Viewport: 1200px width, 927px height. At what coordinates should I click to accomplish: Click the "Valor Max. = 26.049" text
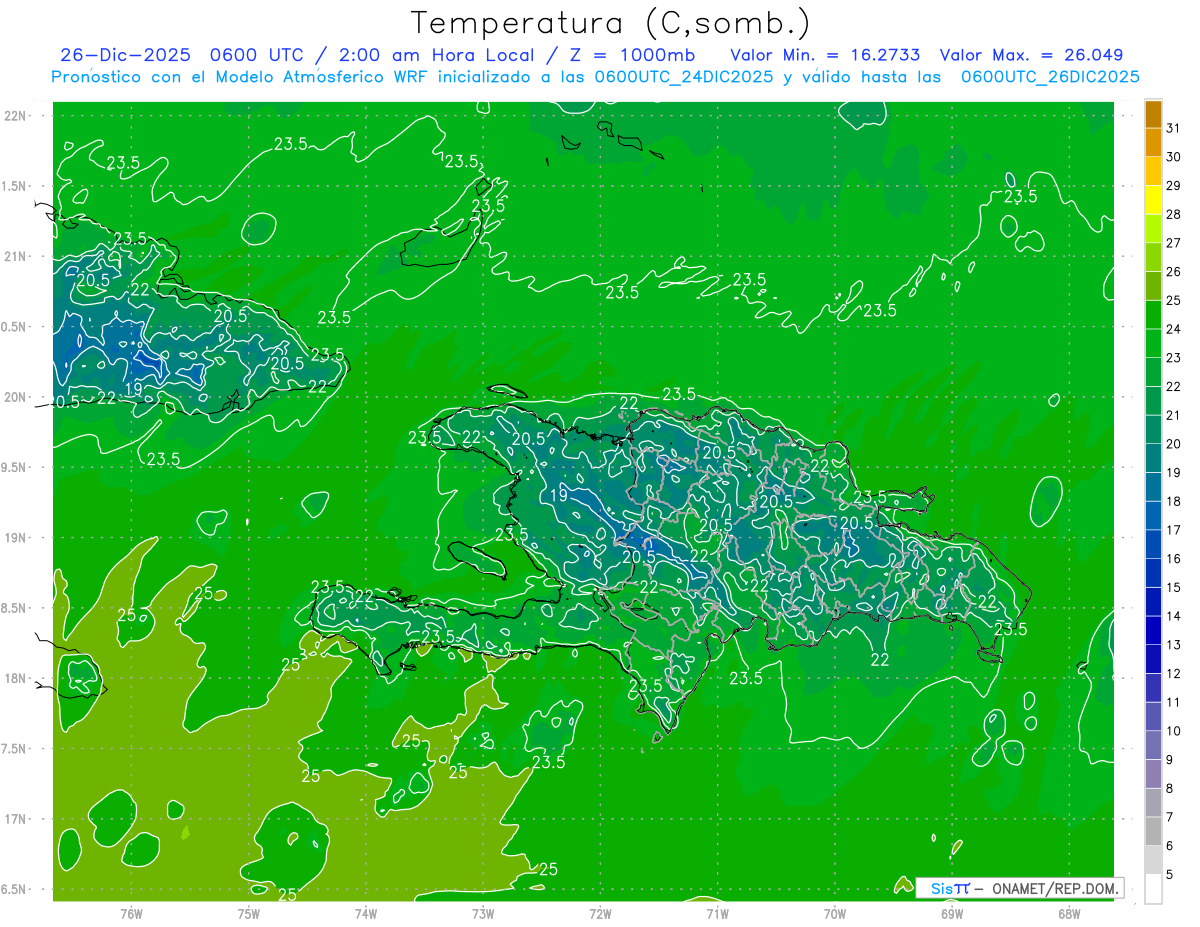click(x=1031, y=55)
